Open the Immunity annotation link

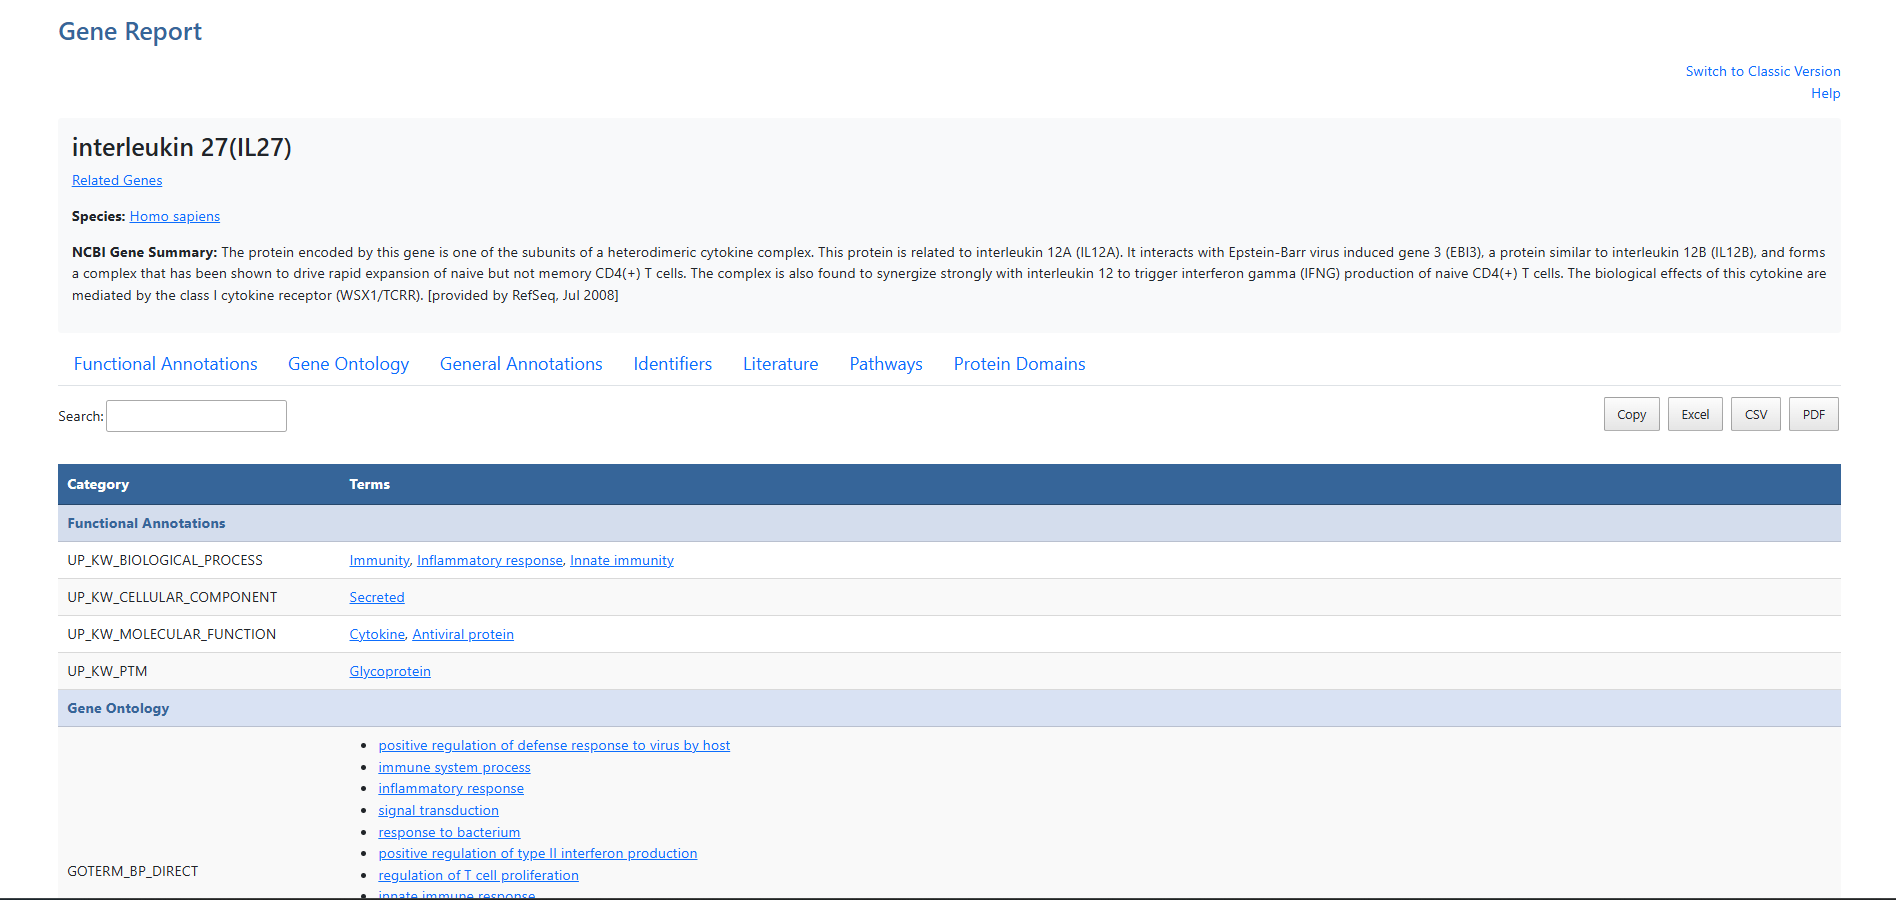click(379, 560)
